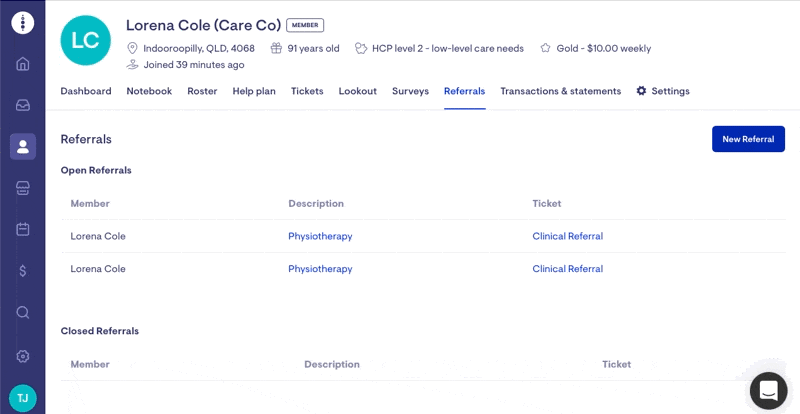Click the LC profile avatar
Viewport: 800px width, 414px height.
click(85, 40)
